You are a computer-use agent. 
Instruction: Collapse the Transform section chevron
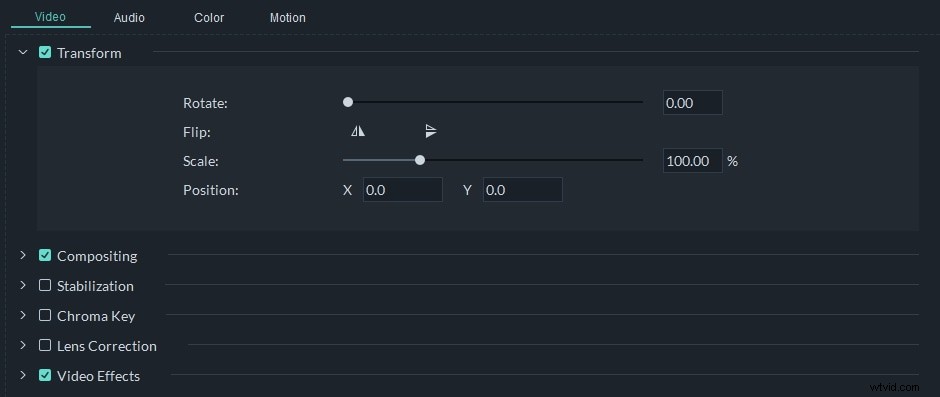tap(23, 52)
